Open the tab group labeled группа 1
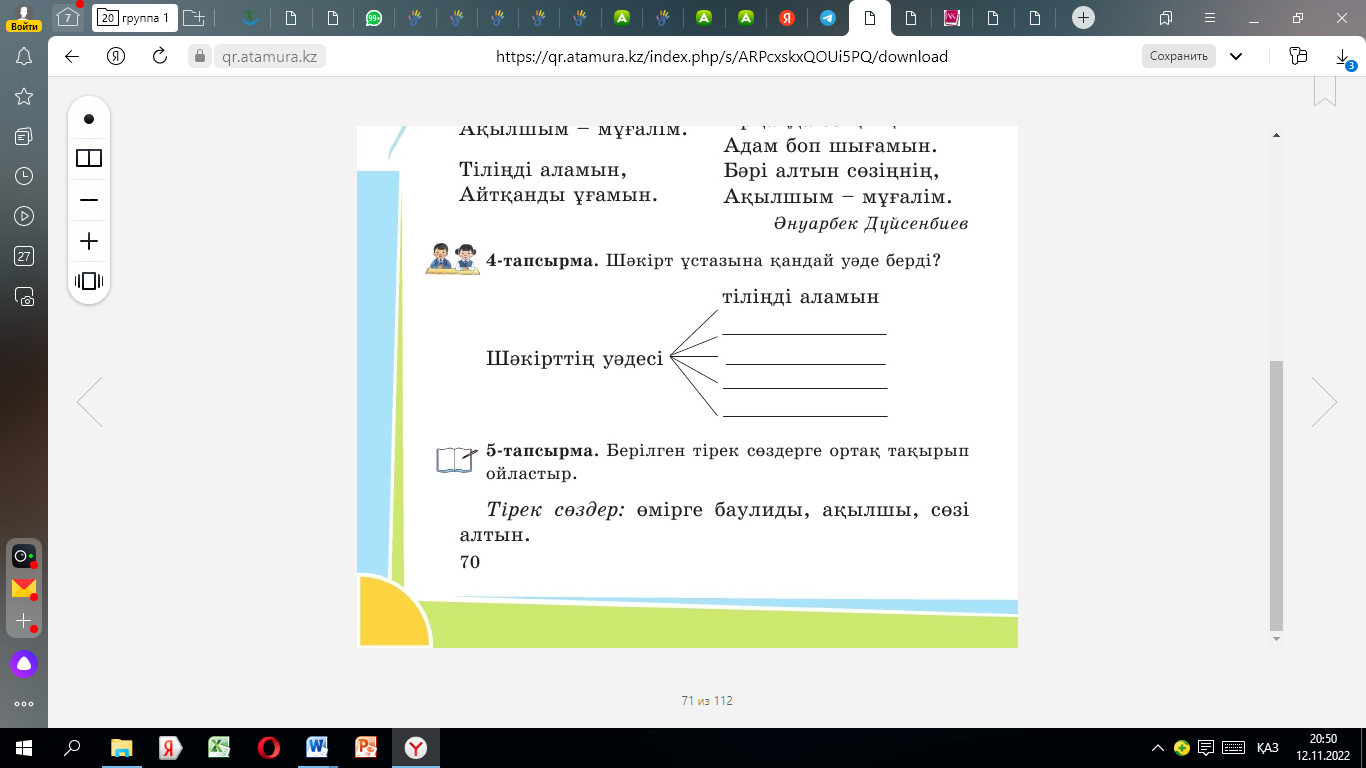The height and width of the screenshot is (768, 1366). (x=136, y=17)
